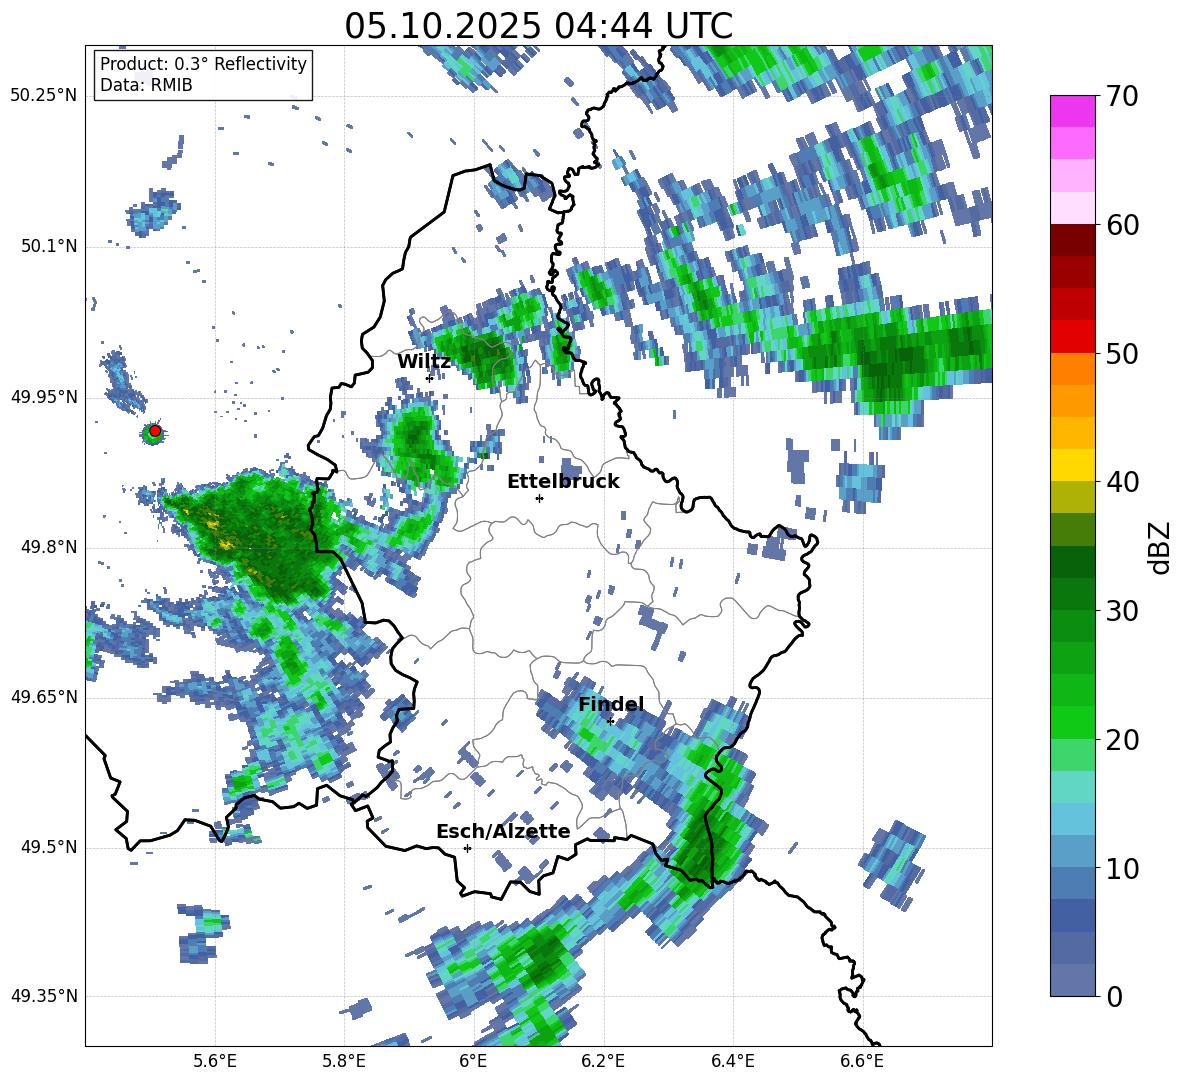The image size is (1184, 1081).
Task: Click the colorbar 20 tick label
Action: [1122, 740]
